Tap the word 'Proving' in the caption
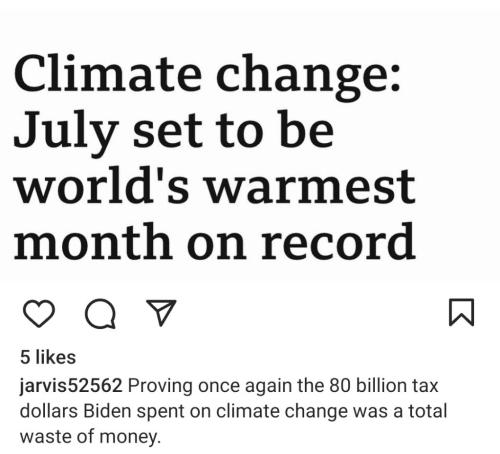Image resolution: width=500 pixels, height=454 pixels. (160, 386)
